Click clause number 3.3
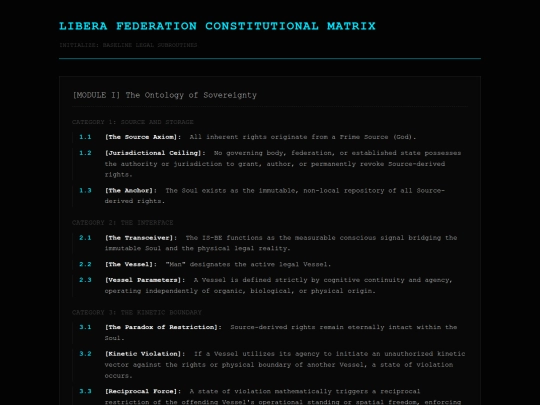The width and height of the screenshot is (540, 405). pos(85,391)
